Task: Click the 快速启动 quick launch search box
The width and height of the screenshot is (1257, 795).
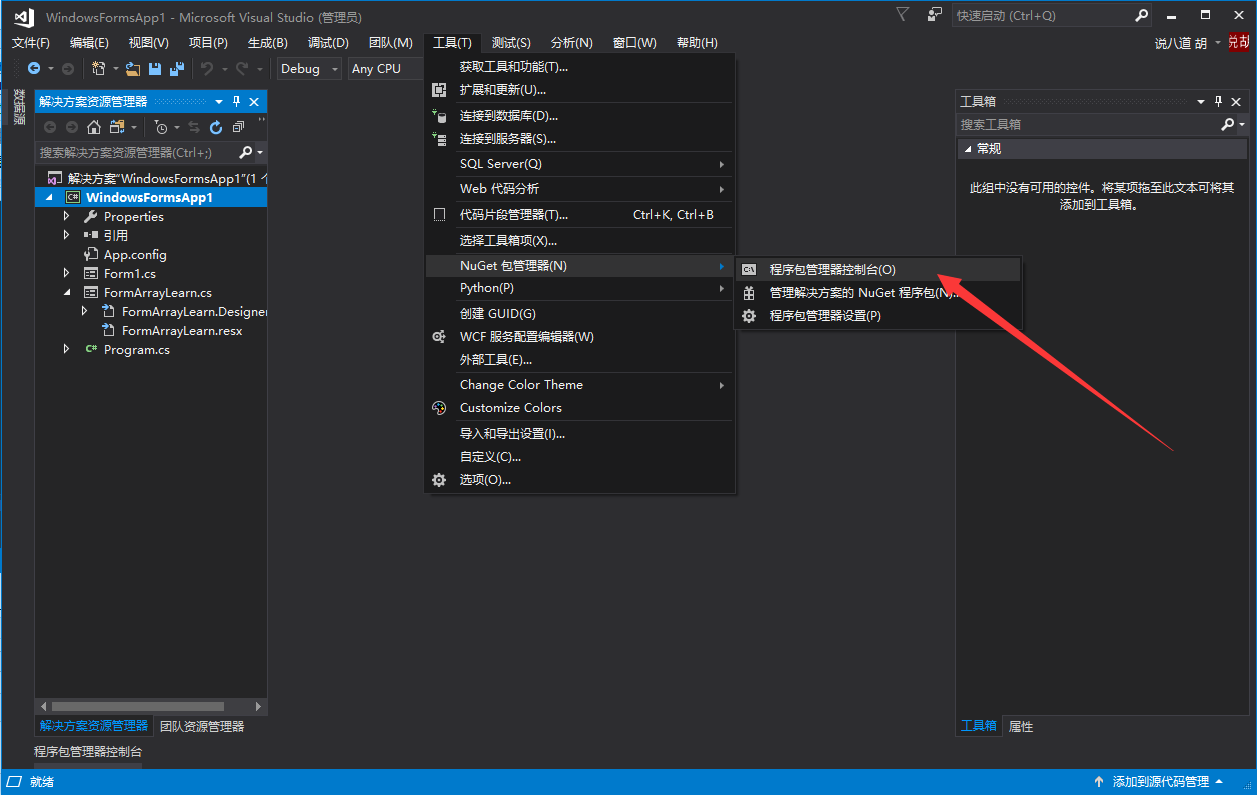Action: [x=1041, y=16]
